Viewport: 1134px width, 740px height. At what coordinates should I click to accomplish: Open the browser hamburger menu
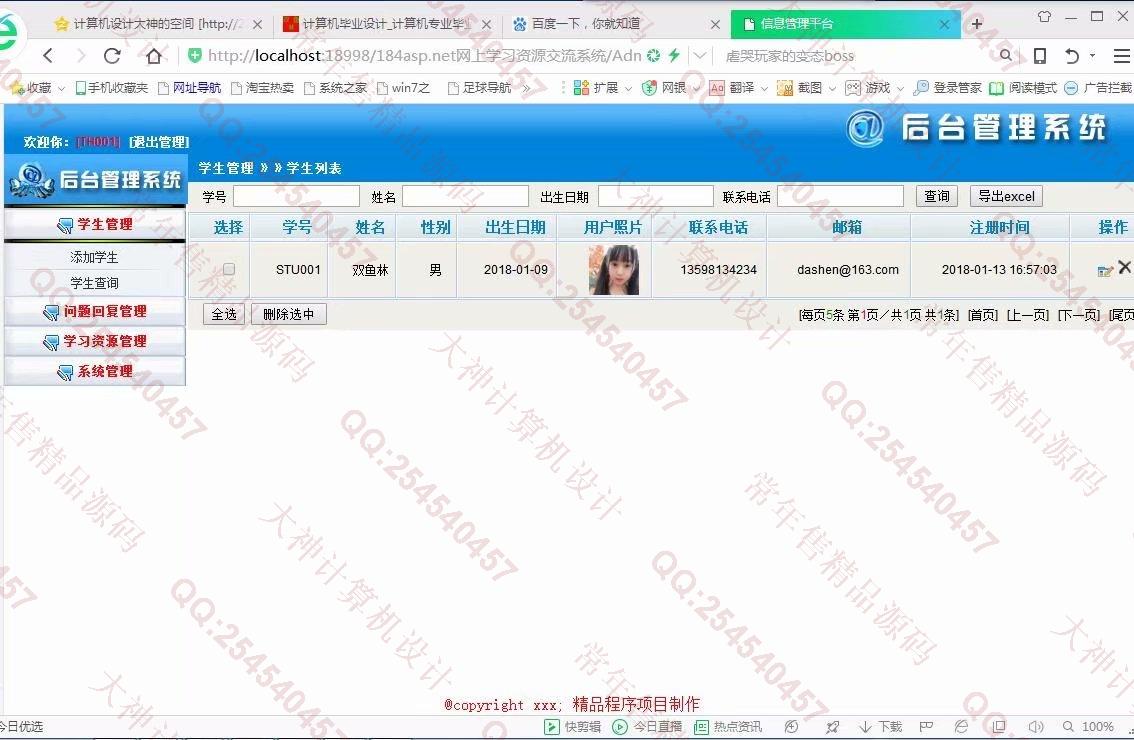(x=1122, y=56)
